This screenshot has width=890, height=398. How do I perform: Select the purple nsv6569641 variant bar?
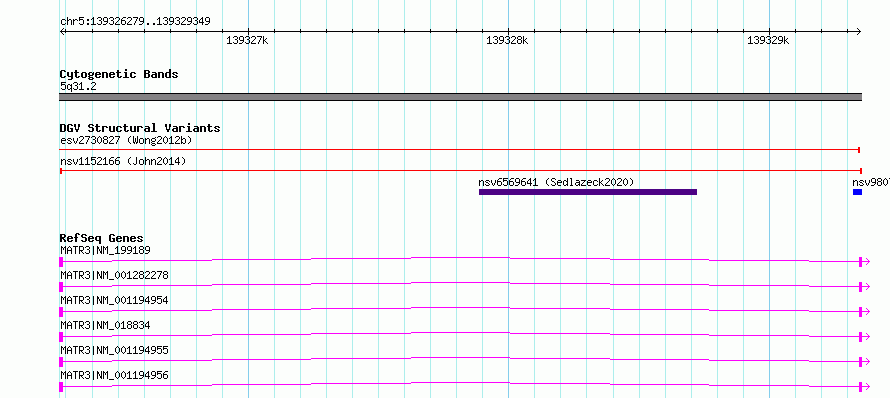[x=587, y=192]
